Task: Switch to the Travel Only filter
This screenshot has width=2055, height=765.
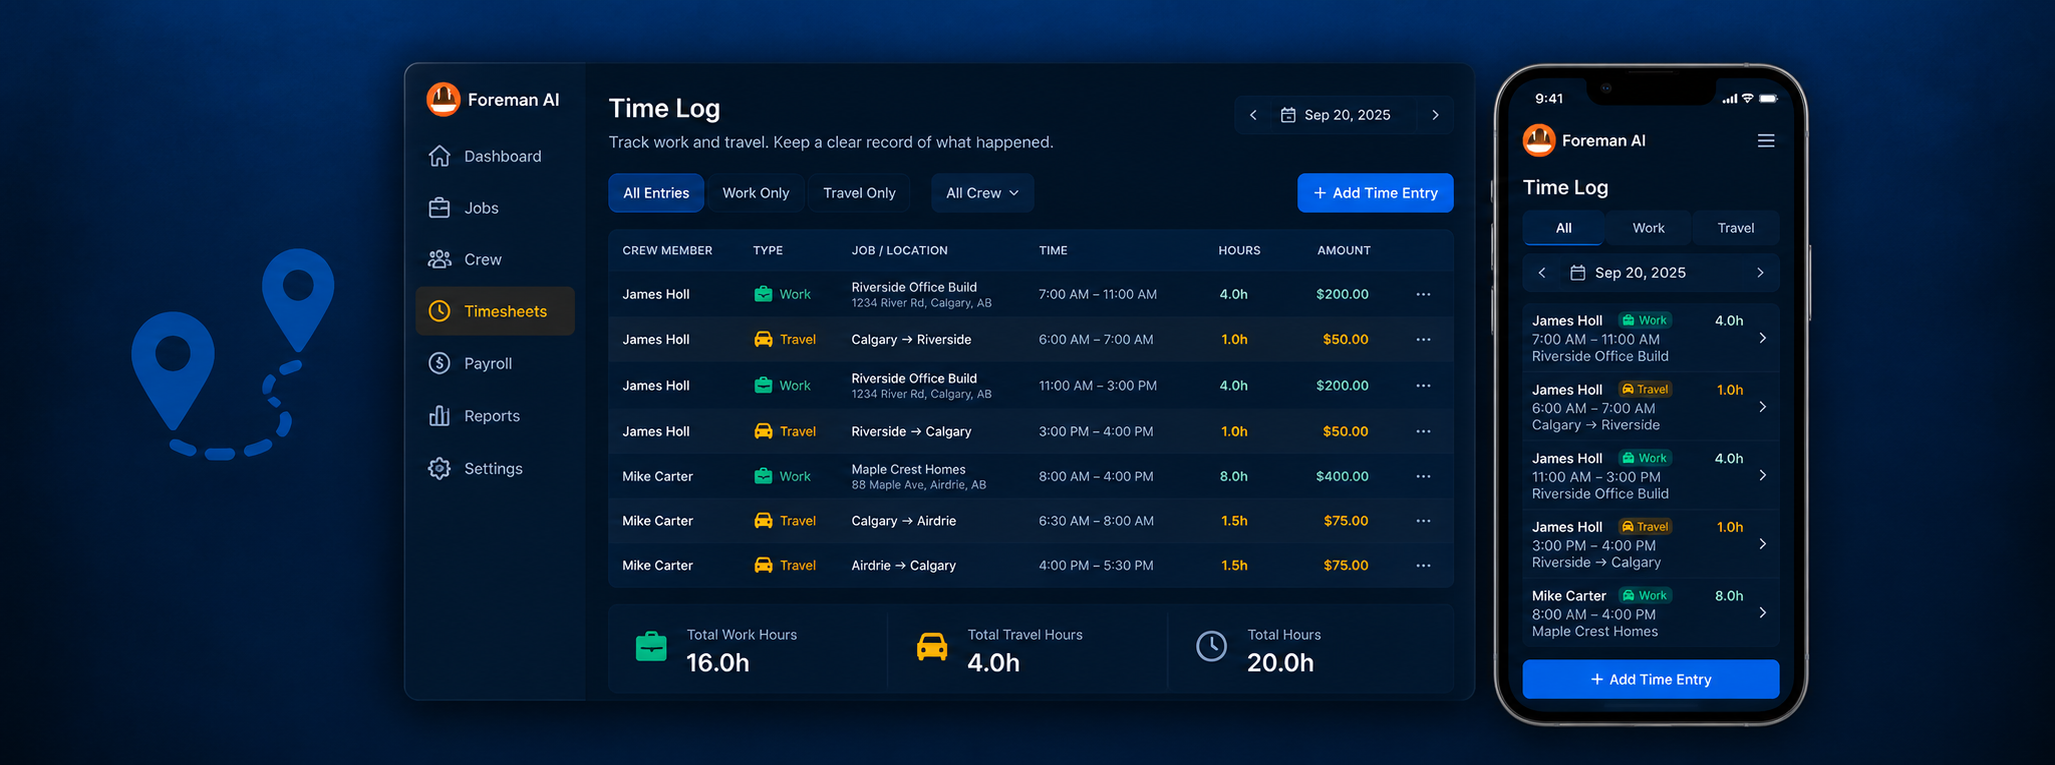Action: [859, 193]
